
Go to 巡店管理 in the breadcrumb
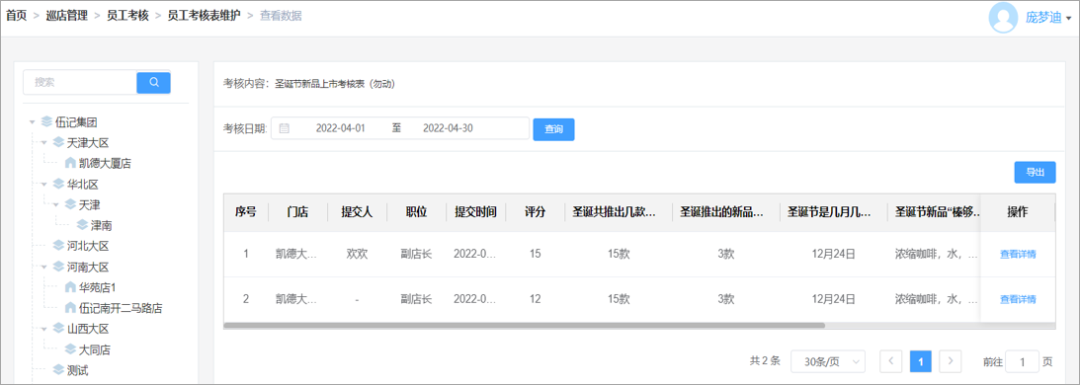67,16
